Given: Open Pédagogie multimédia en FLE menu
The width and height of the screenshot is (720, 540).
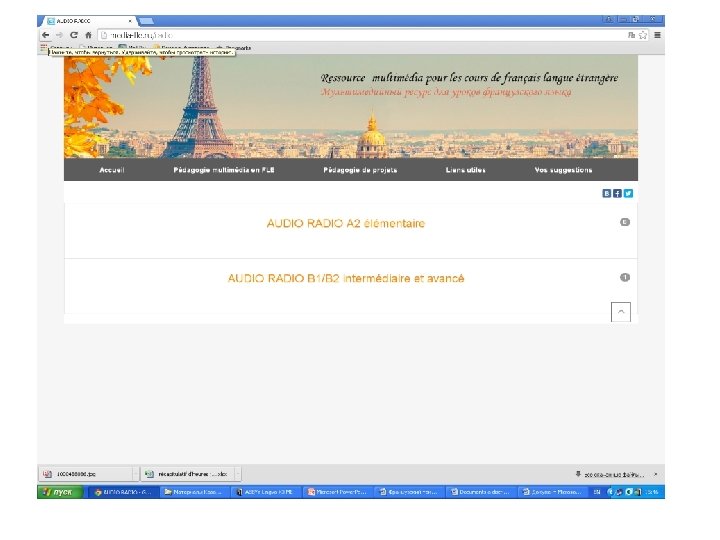Looking at the screenshot, I should [x=224, y=170].
